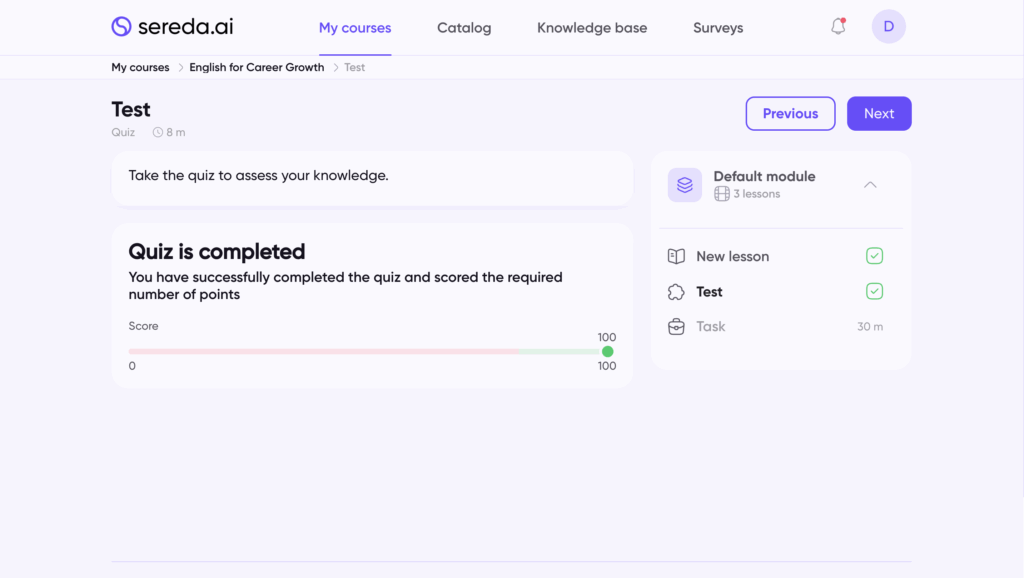Click the English for Career Growth breadcrumb
The image size is (1024, 578).
click(x=257, y=68)
